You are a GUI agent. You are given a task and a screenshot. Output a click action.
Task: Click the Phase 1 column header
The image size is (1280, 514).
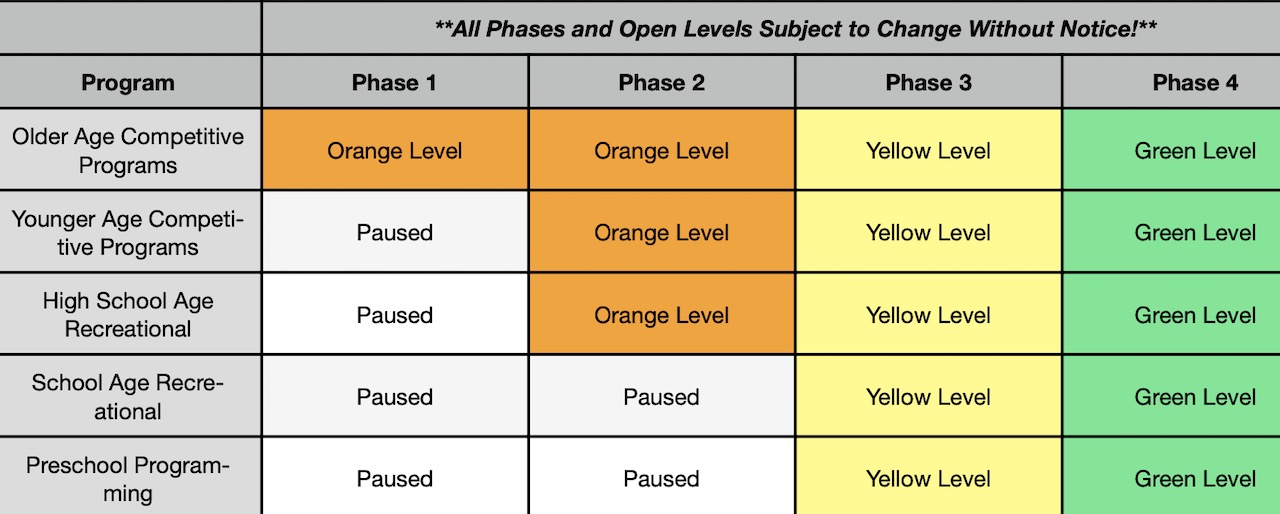[x=394, y=83]
